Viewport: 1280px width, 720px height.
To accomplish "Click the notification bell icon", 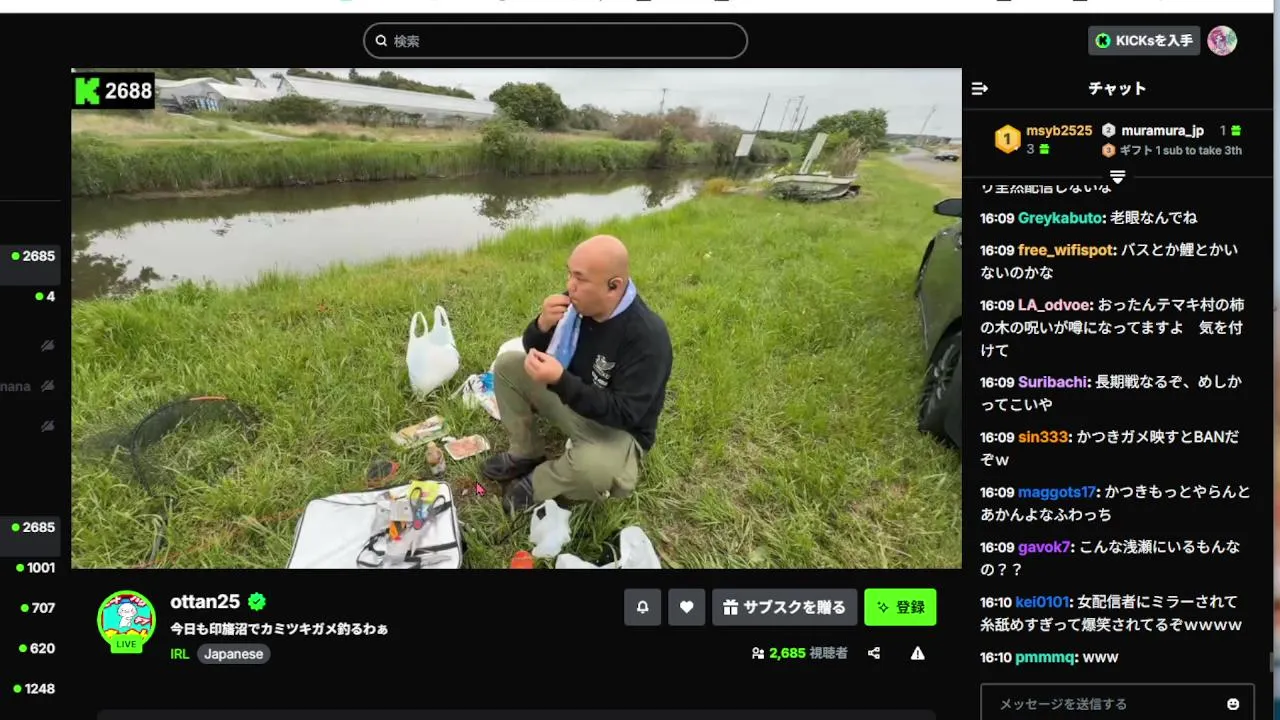I will click(x=642, y=607).
